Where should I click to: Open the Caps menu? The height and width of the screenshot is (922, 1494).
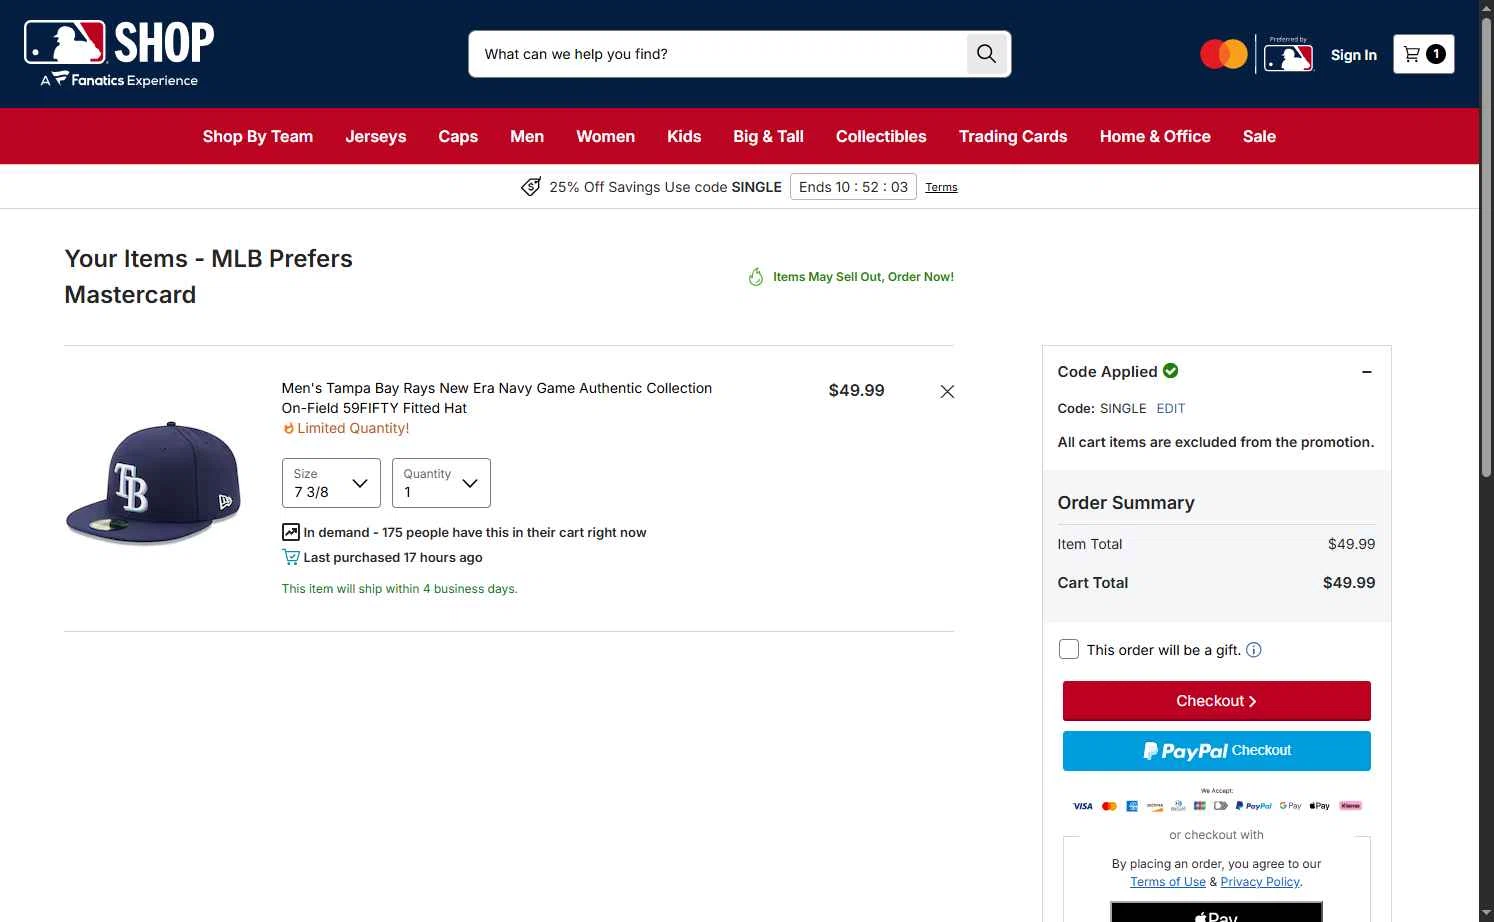pos(458,136)
